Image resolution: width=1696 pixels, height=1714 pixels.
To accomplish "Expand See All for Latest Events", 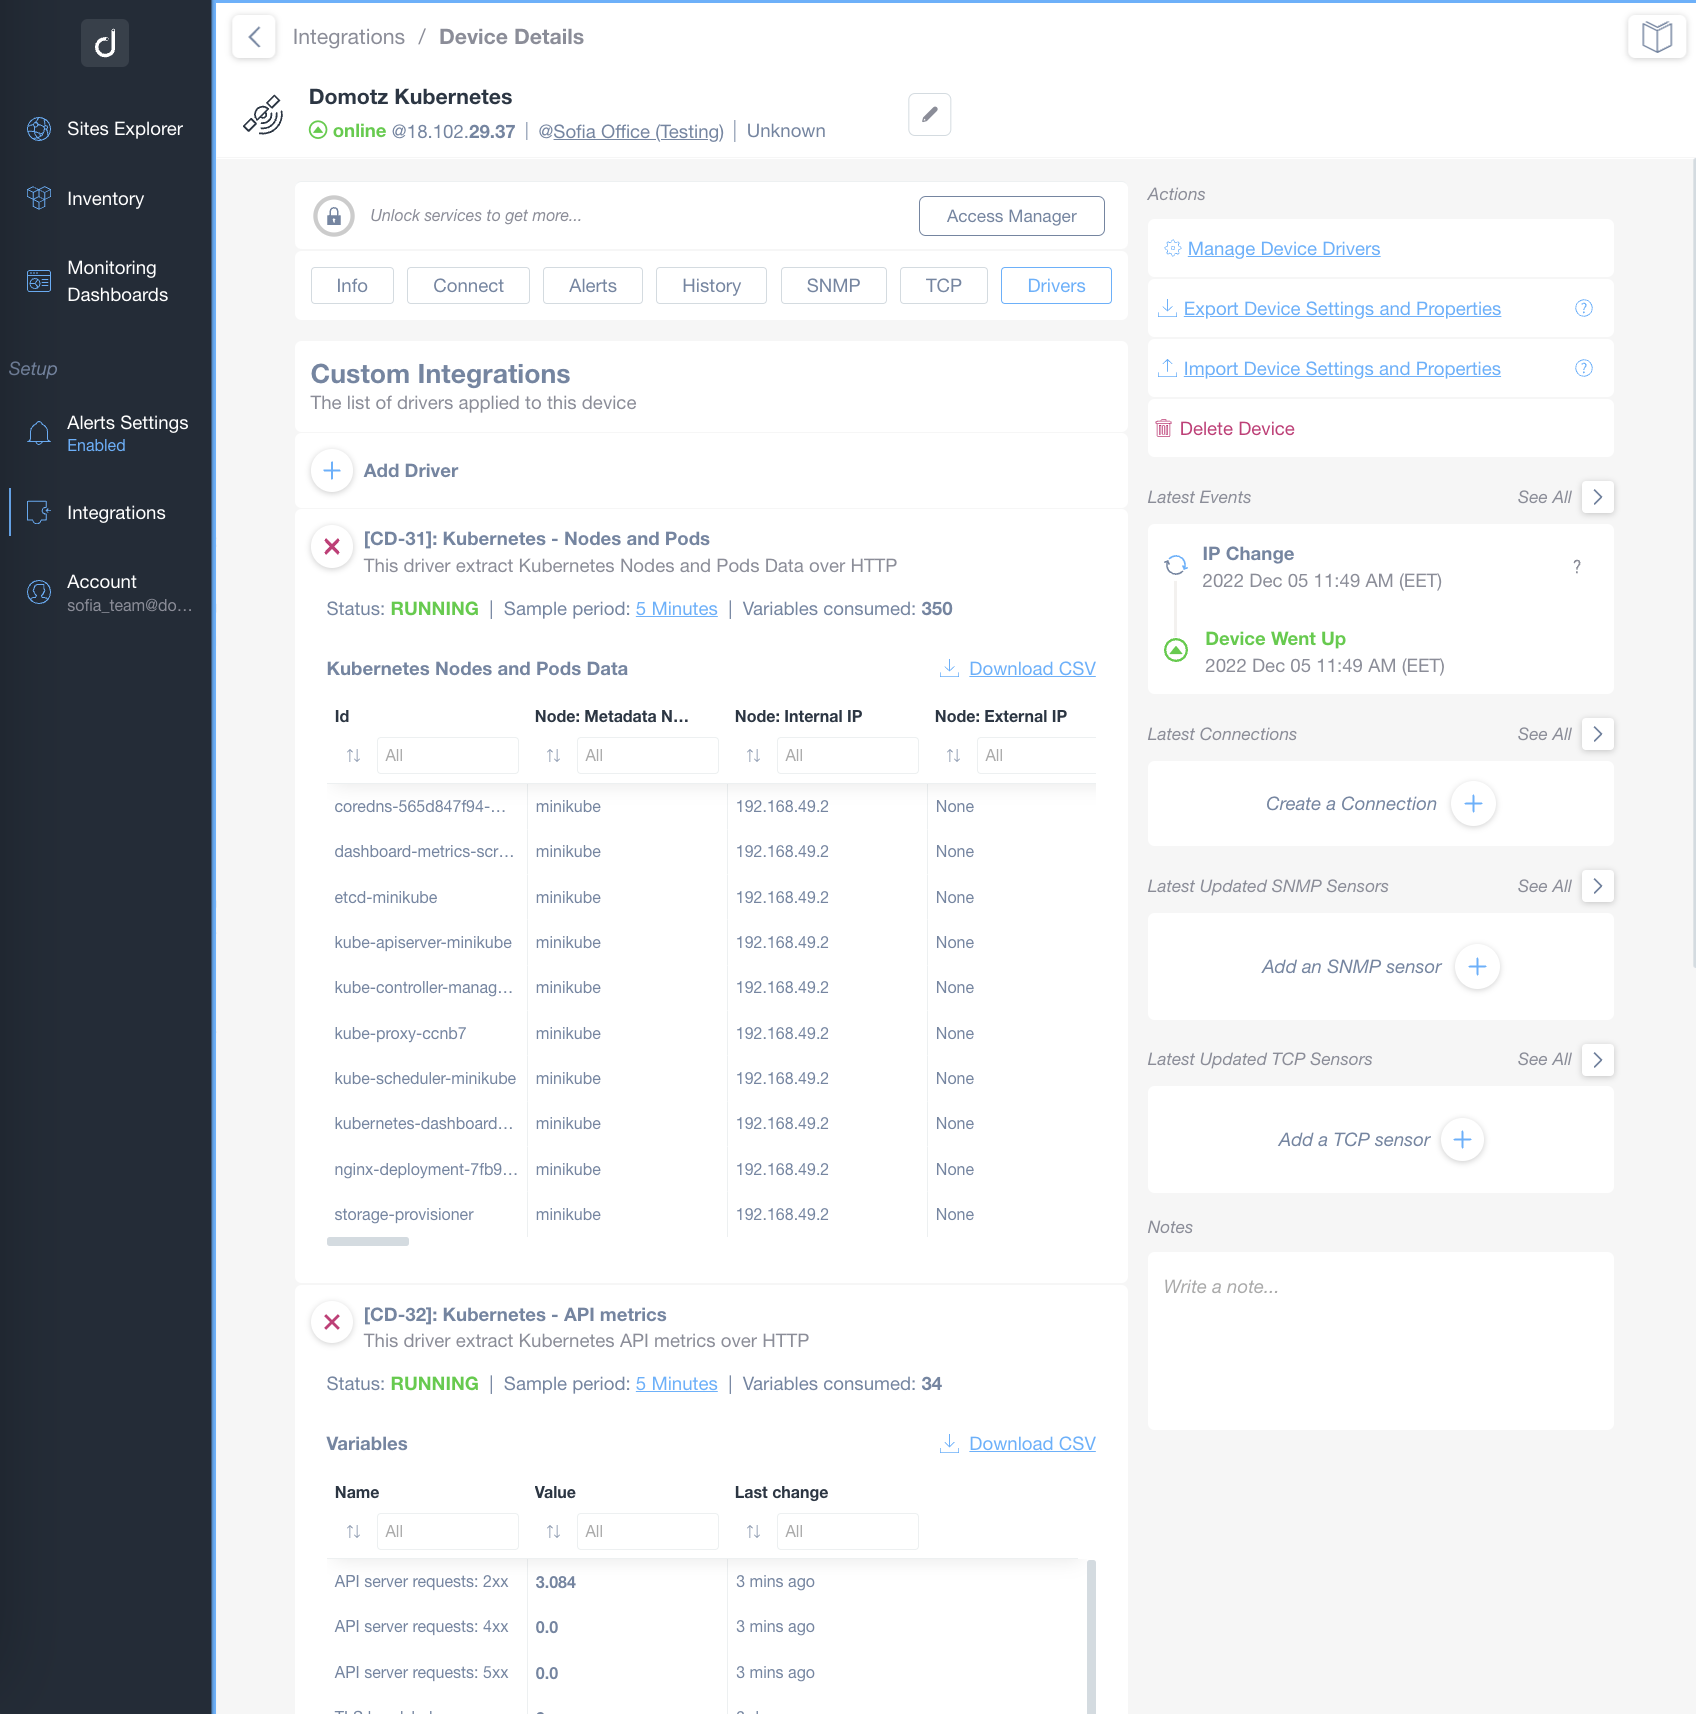I will [1597, 497].
